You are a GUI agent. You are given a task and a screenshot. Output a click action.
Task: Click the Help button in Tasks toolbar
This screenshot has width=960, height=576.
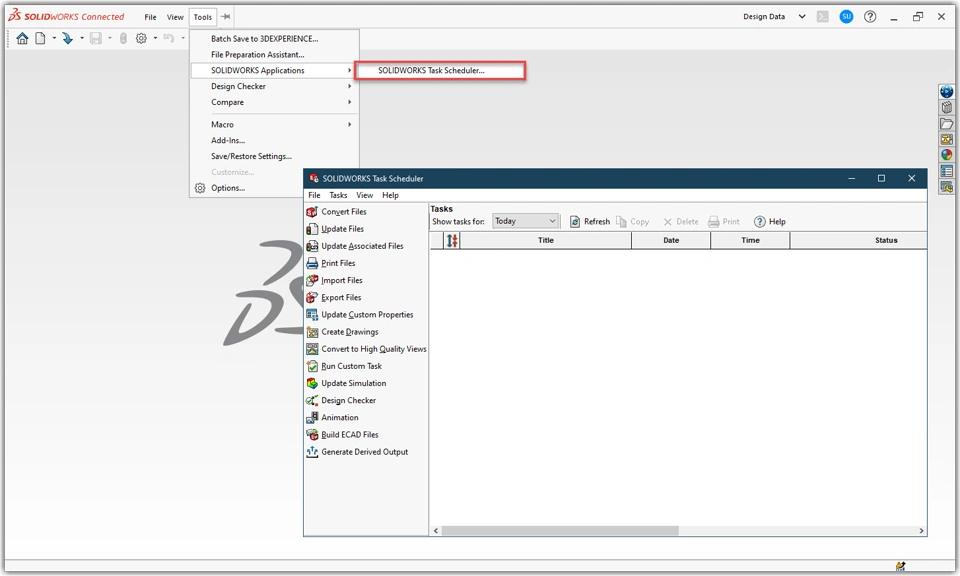point(770,222)
